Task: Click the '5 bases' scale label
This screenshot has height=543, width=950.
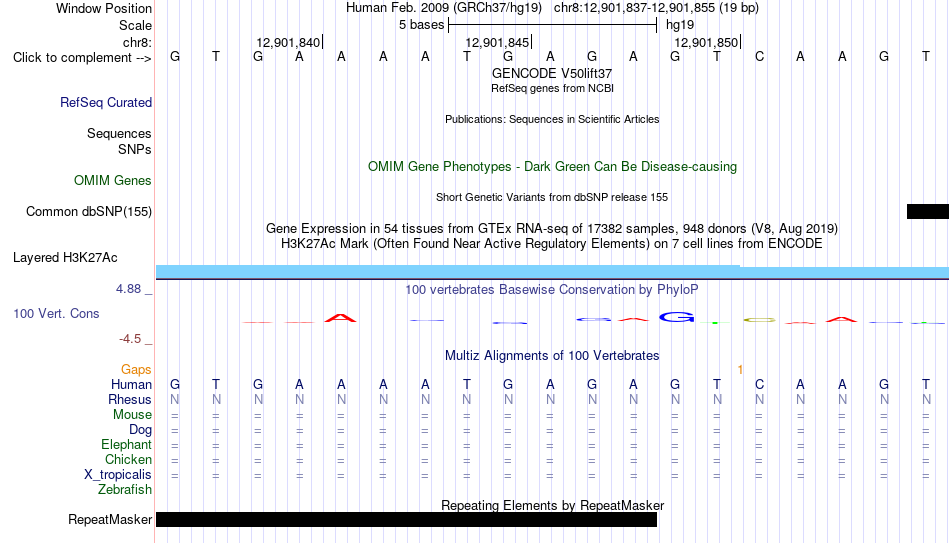Action: 422,25
